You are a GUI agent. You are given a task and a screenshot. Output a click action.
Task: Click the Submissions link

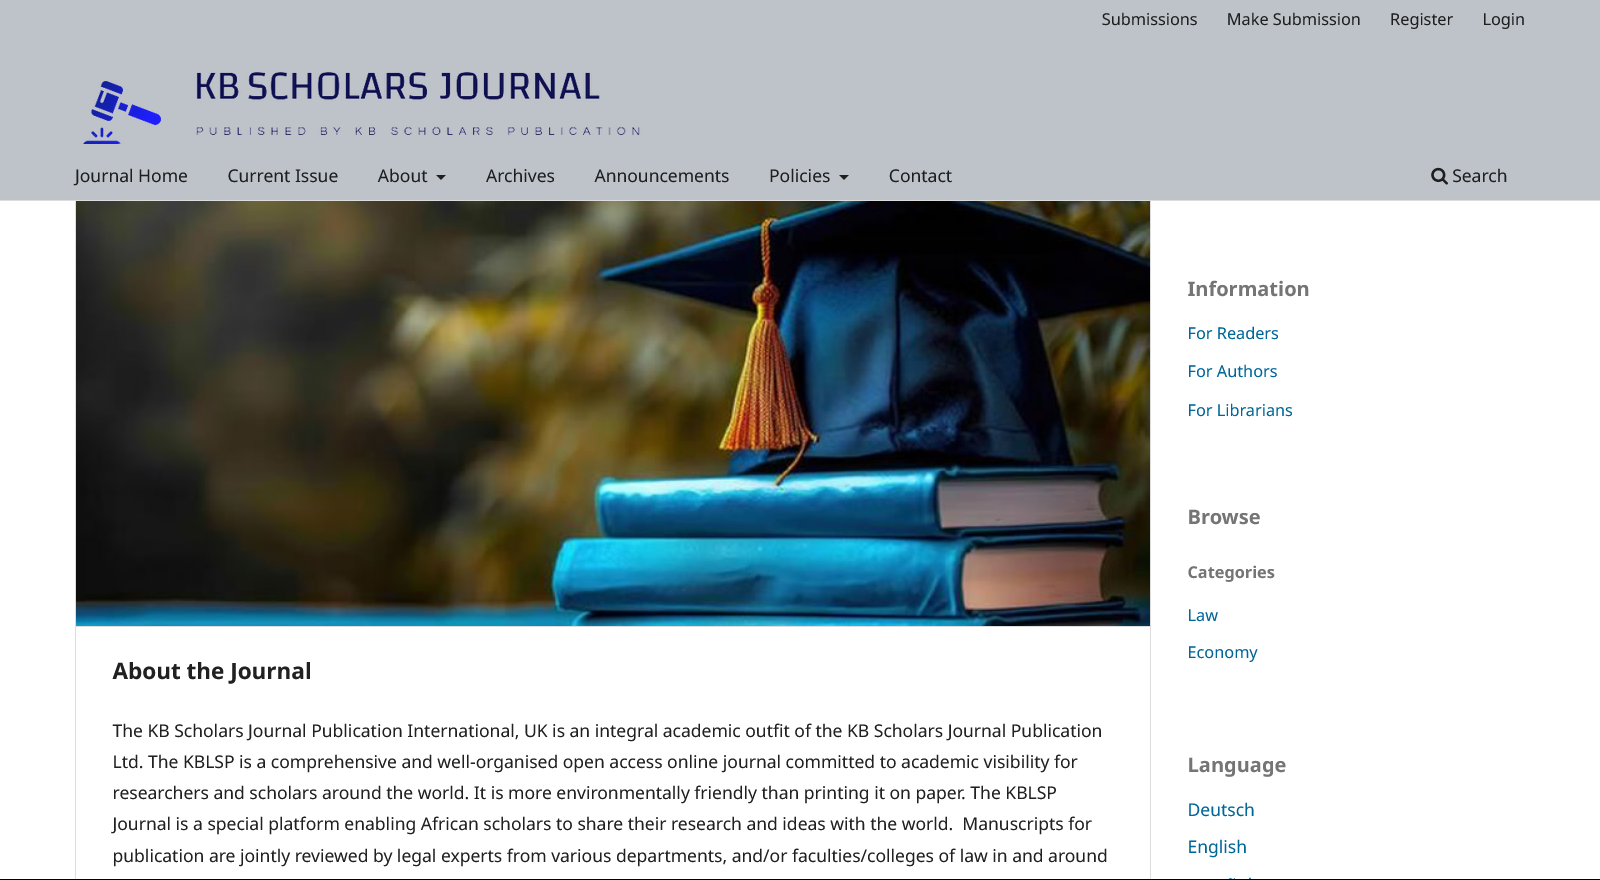point(1148,19)
